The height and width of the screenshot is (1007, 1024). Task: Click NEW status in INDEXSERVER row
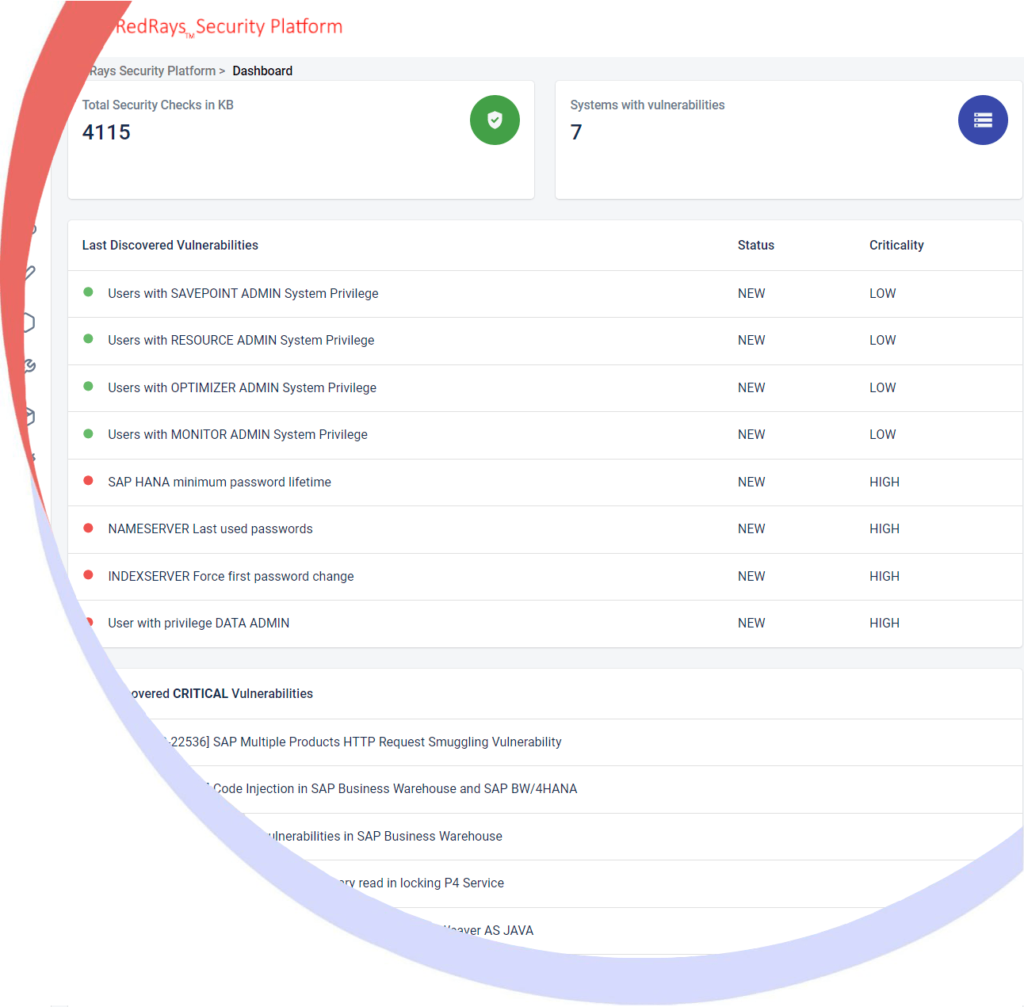tap(751, 576)
